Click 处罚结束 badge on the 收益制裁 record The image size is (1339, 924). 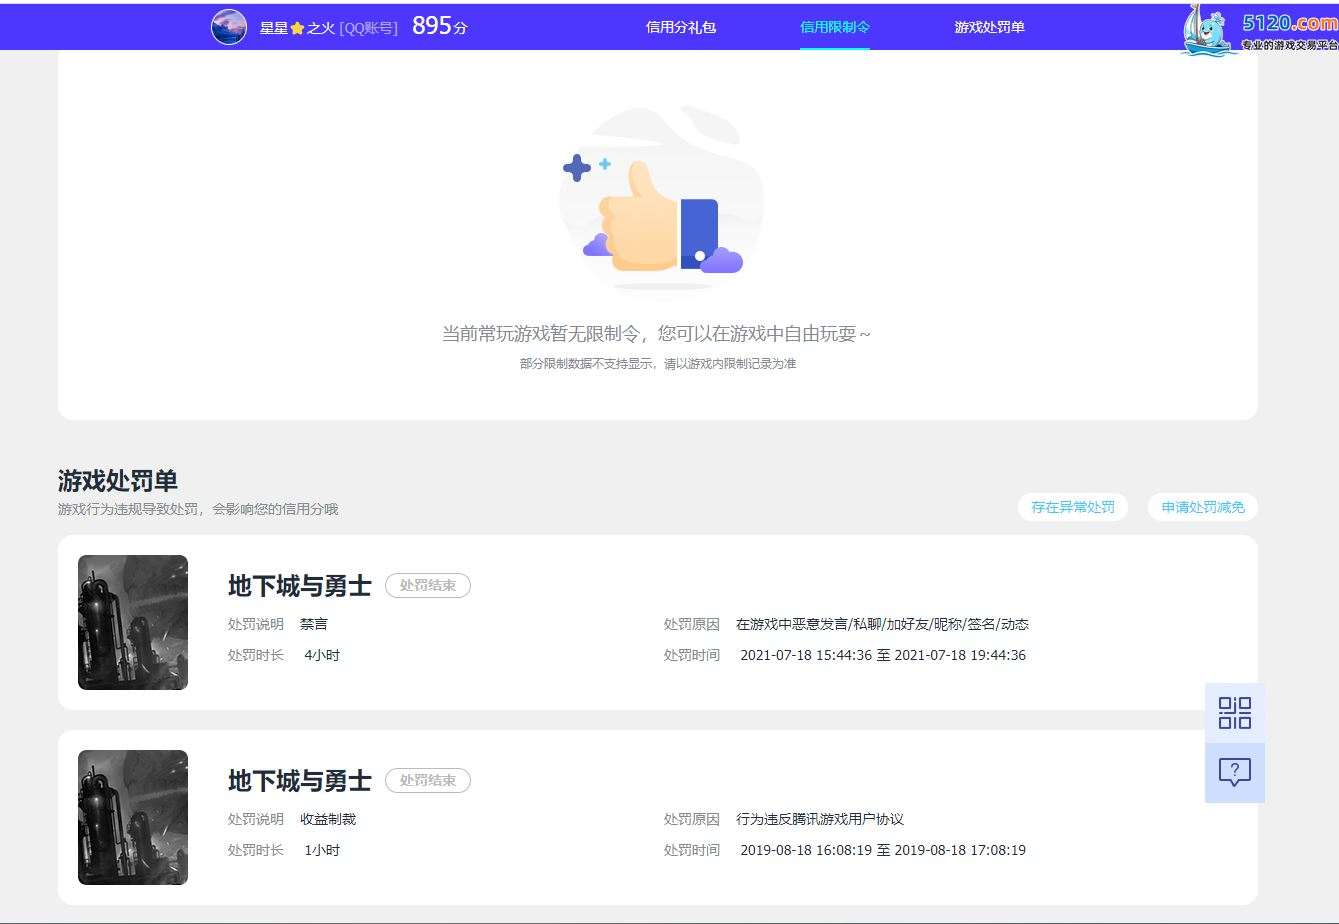tap(428, 780)
